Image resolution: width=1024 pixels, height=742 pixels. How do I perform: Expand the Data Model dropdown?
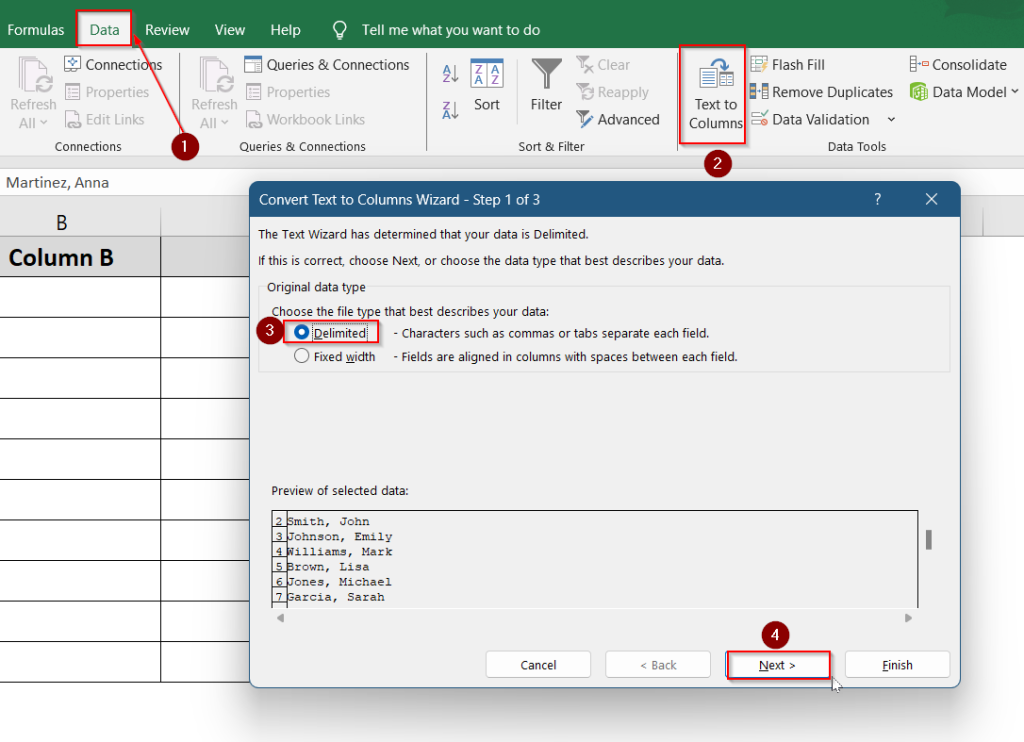[x=1014, y=92]
